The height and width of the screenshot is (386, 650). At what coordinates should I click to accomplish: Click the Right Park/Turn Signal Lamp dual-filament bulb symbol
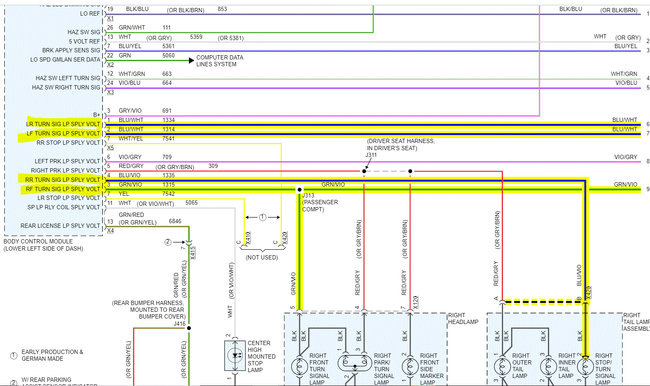[x=355, y=364]
